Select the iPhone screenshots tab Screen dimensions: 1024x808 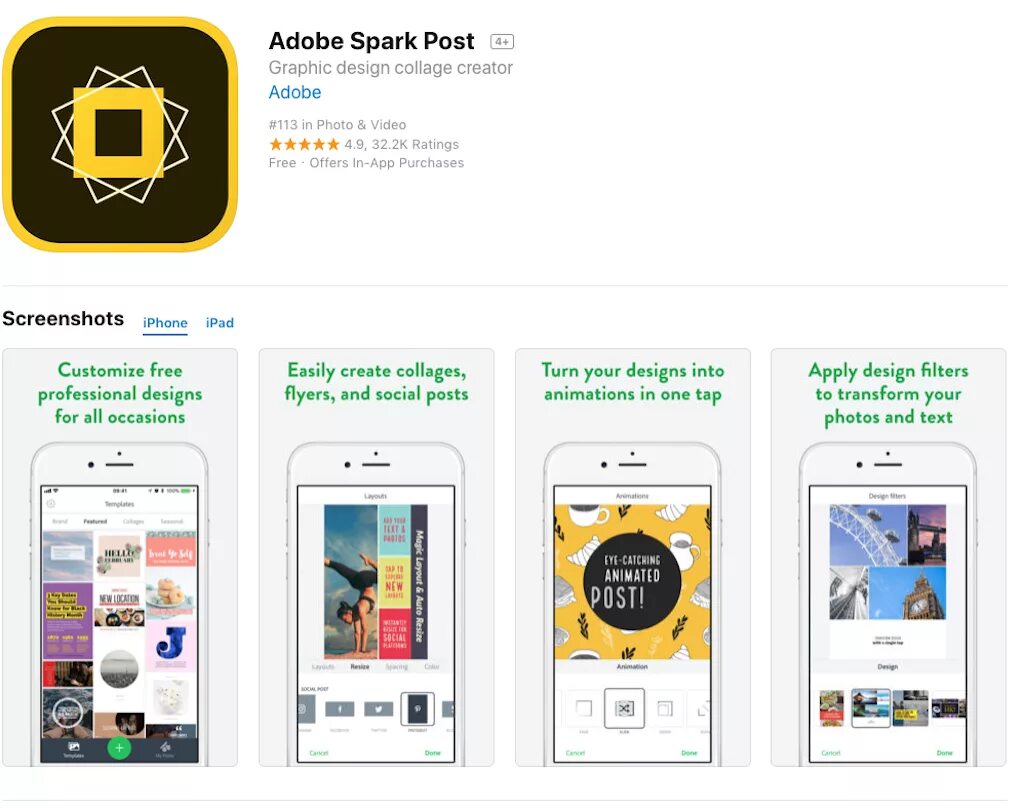[165, 323]
